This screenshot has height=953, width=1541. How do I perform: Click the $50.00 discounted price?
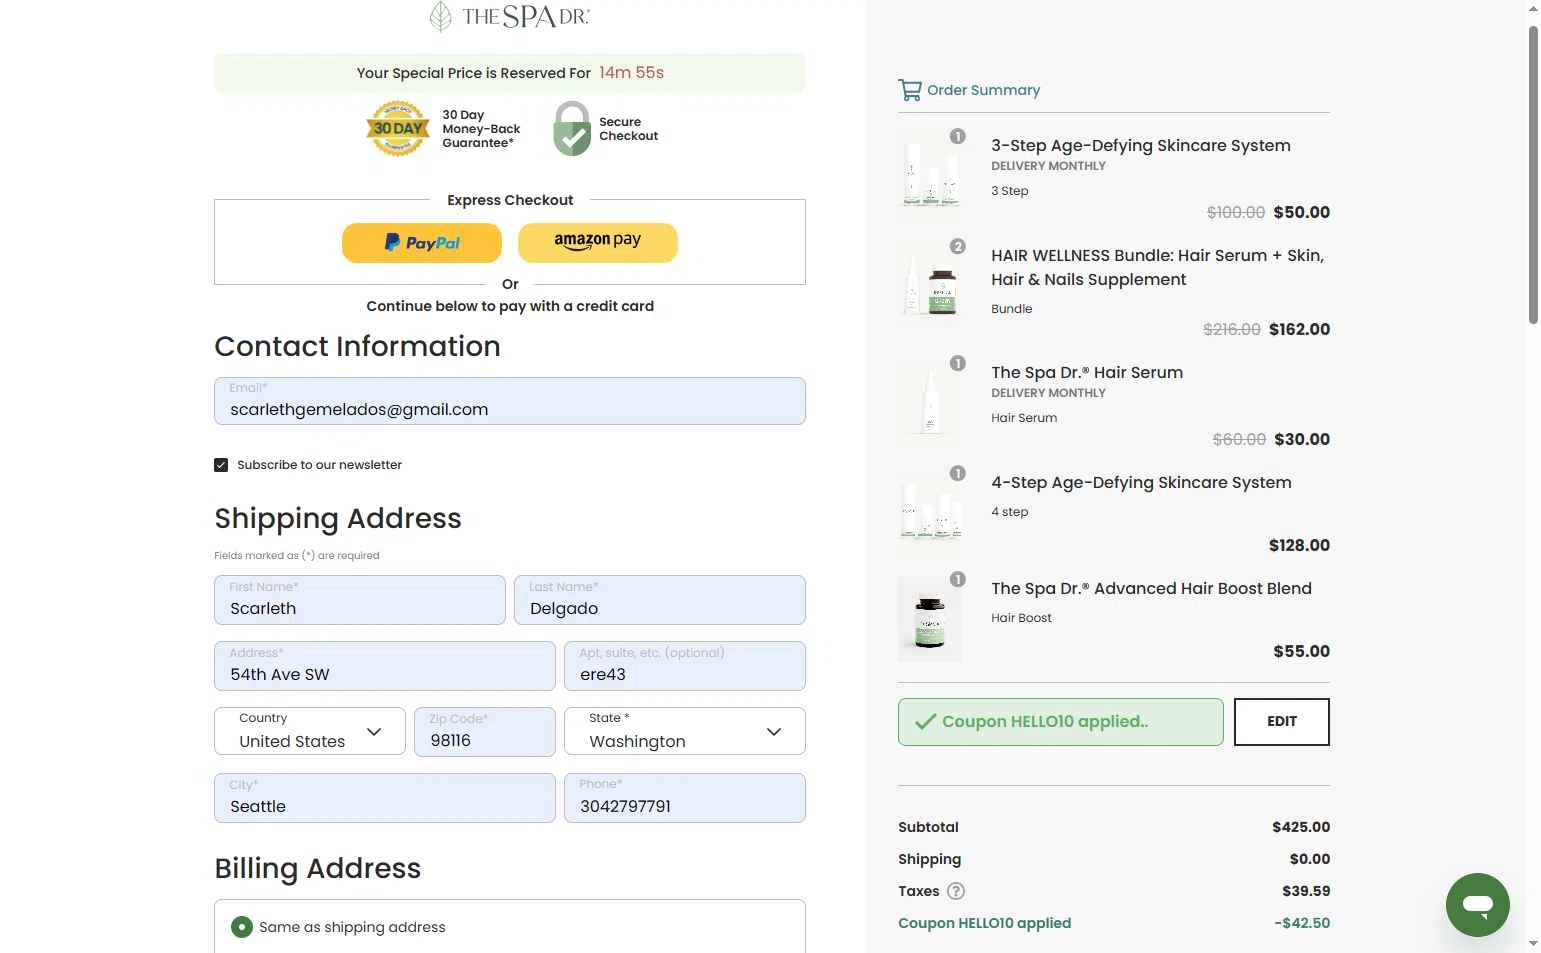[x=1301, y=212]
